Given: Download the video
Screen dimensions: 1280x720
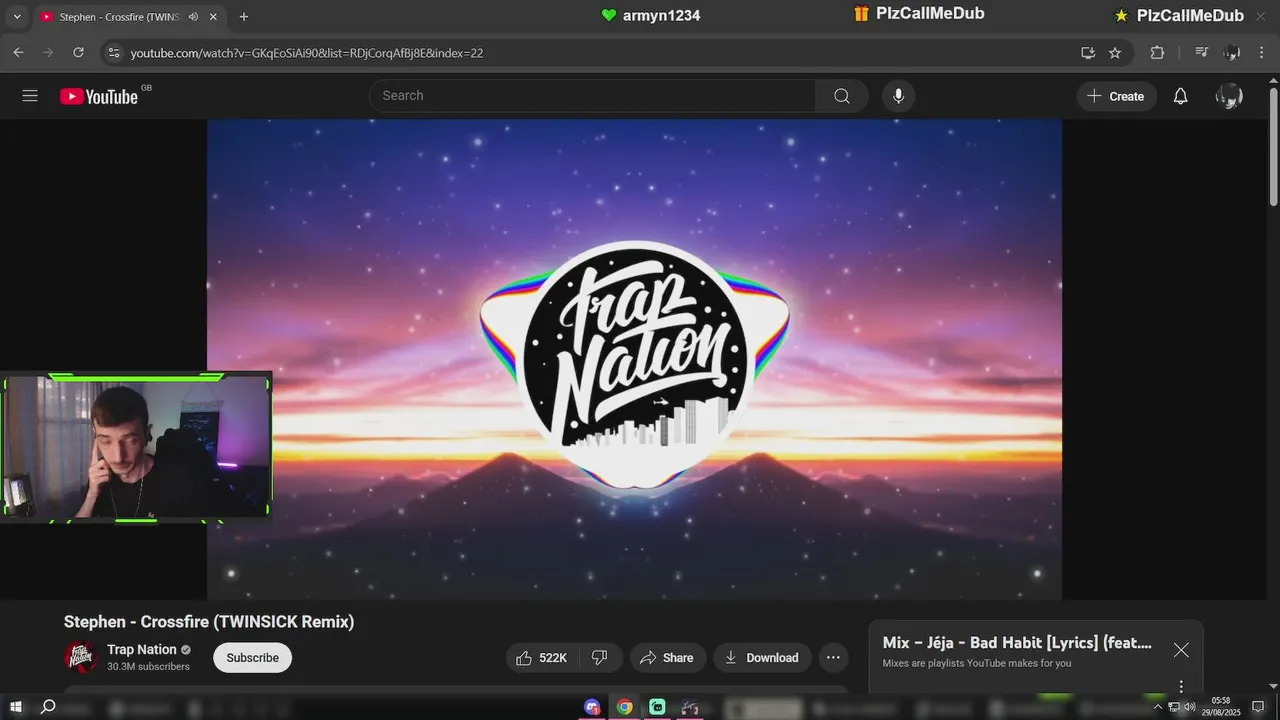Looking at the screenshot, I should (762, 657).
